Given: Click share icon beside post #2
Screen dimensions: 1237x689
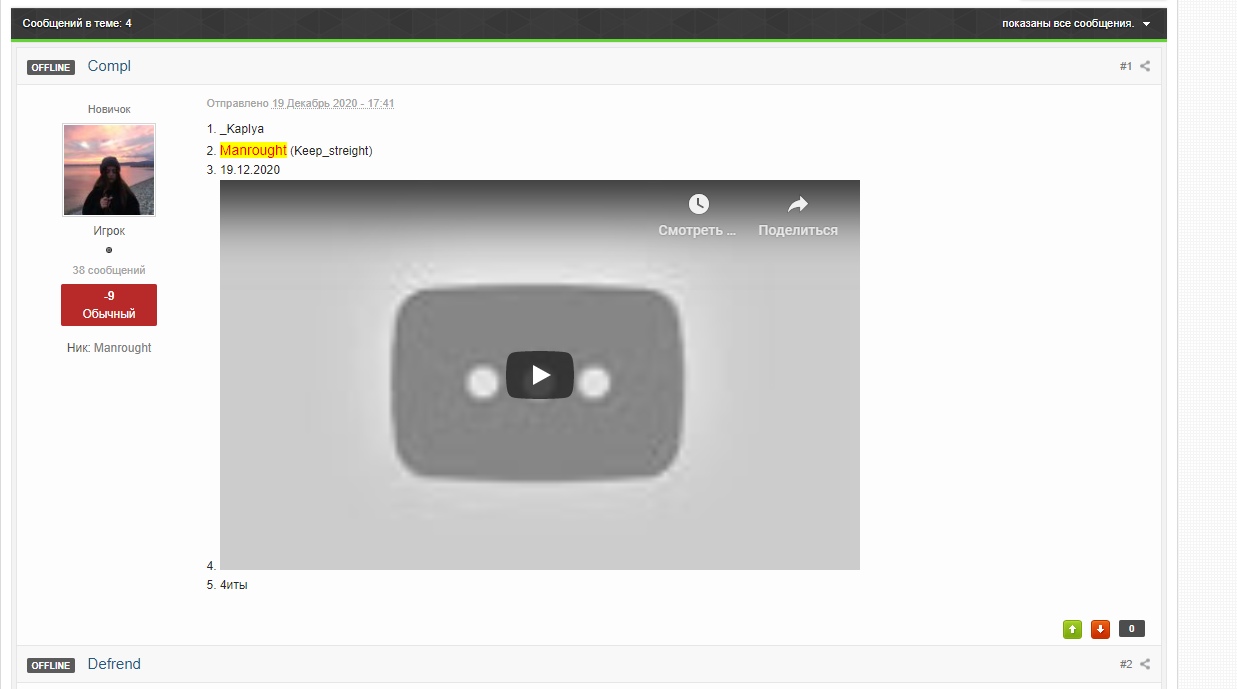Looking at the screenshot, I should point(1145,665).
